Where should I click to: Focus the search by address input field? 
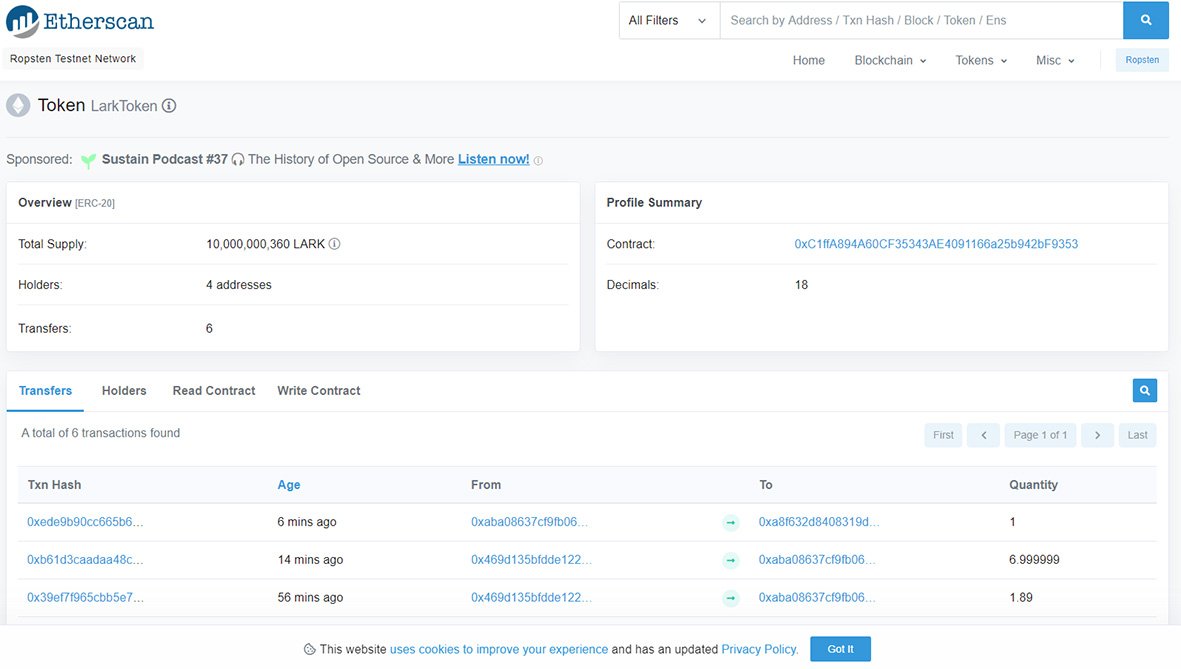point(921,20)
